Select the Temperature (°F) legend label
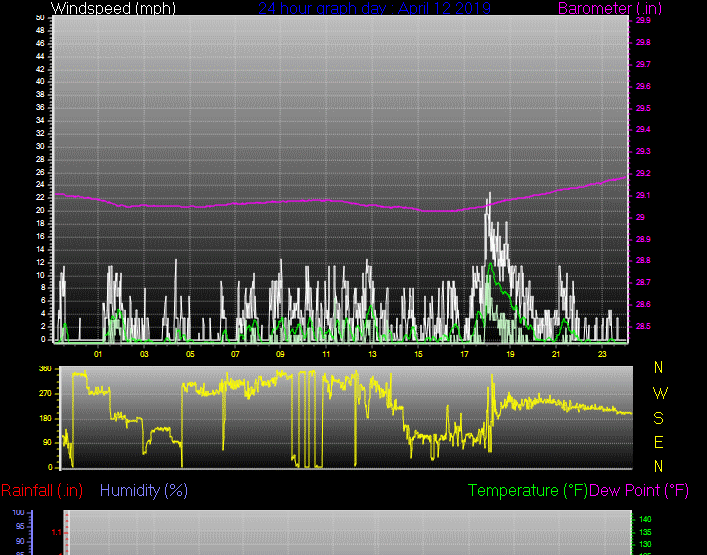This screenshot has width=707, height=555. click(528, 491)
